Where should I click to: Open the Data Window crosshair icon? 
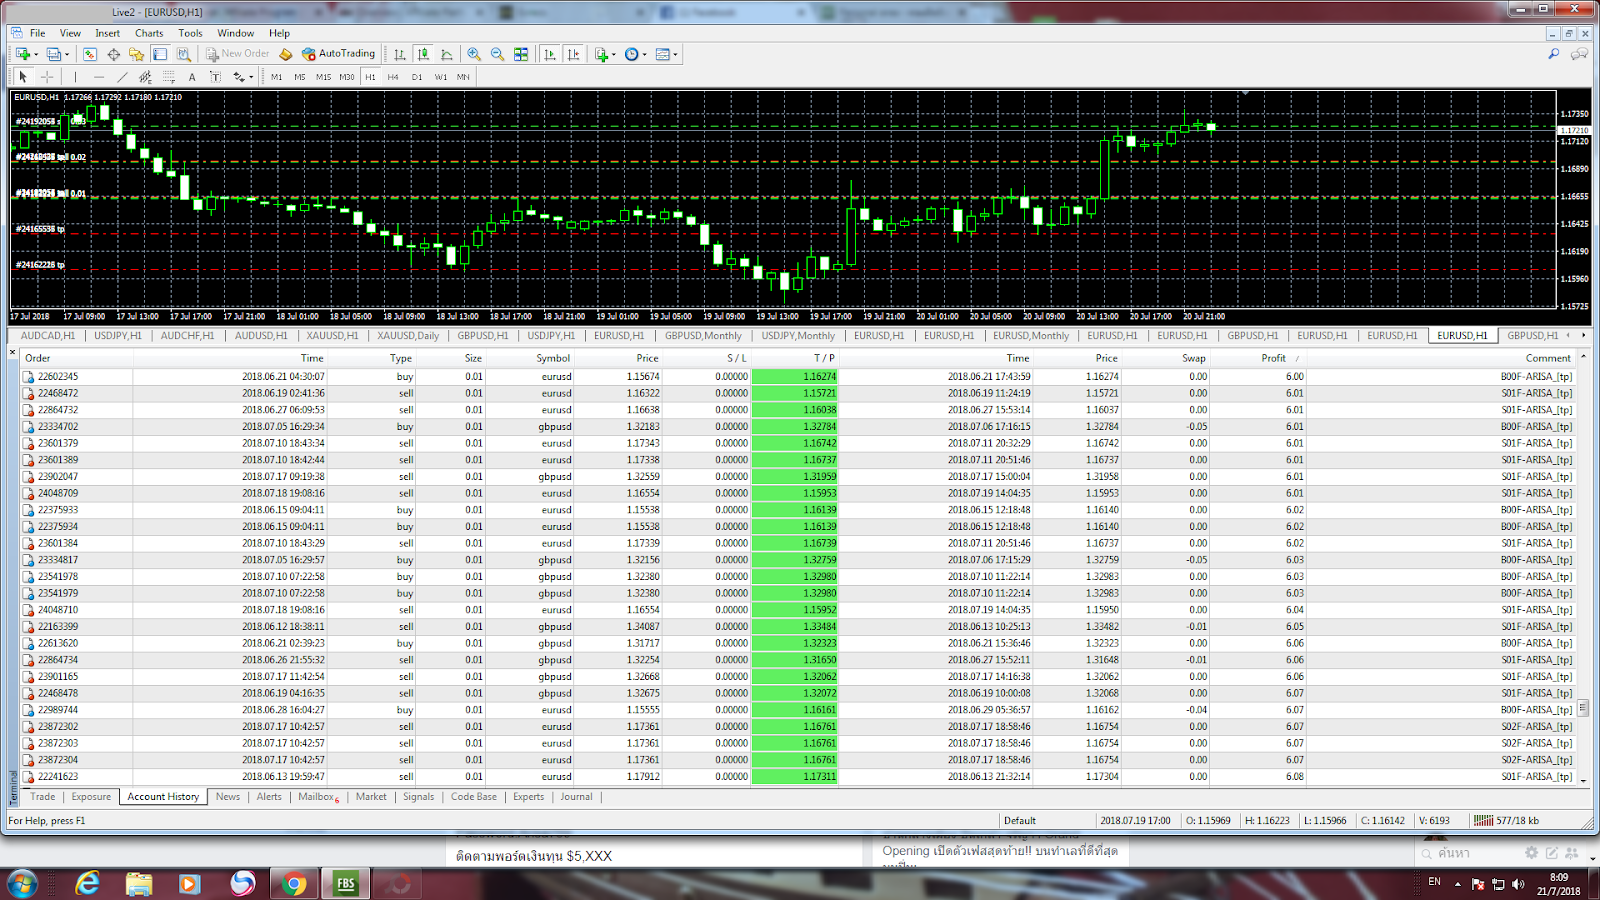(x=113, y=54)
